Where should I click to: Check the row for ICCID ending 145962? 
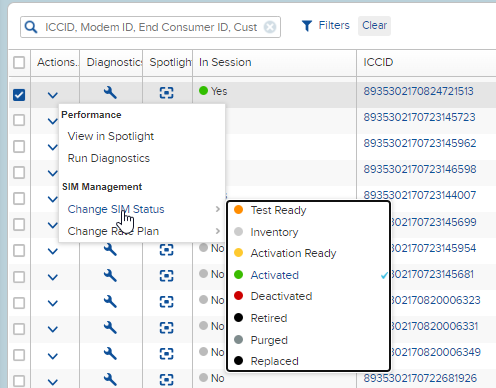[x=19, y=146]
